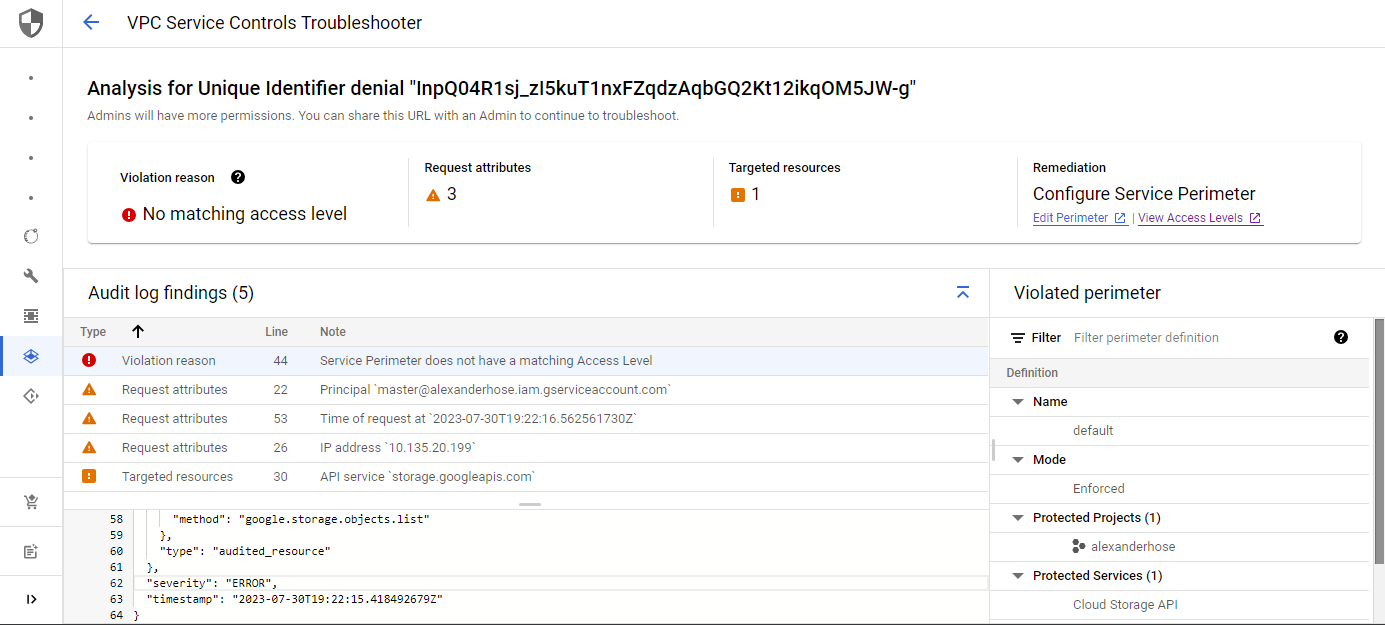Open the release notes document icon

31,551
